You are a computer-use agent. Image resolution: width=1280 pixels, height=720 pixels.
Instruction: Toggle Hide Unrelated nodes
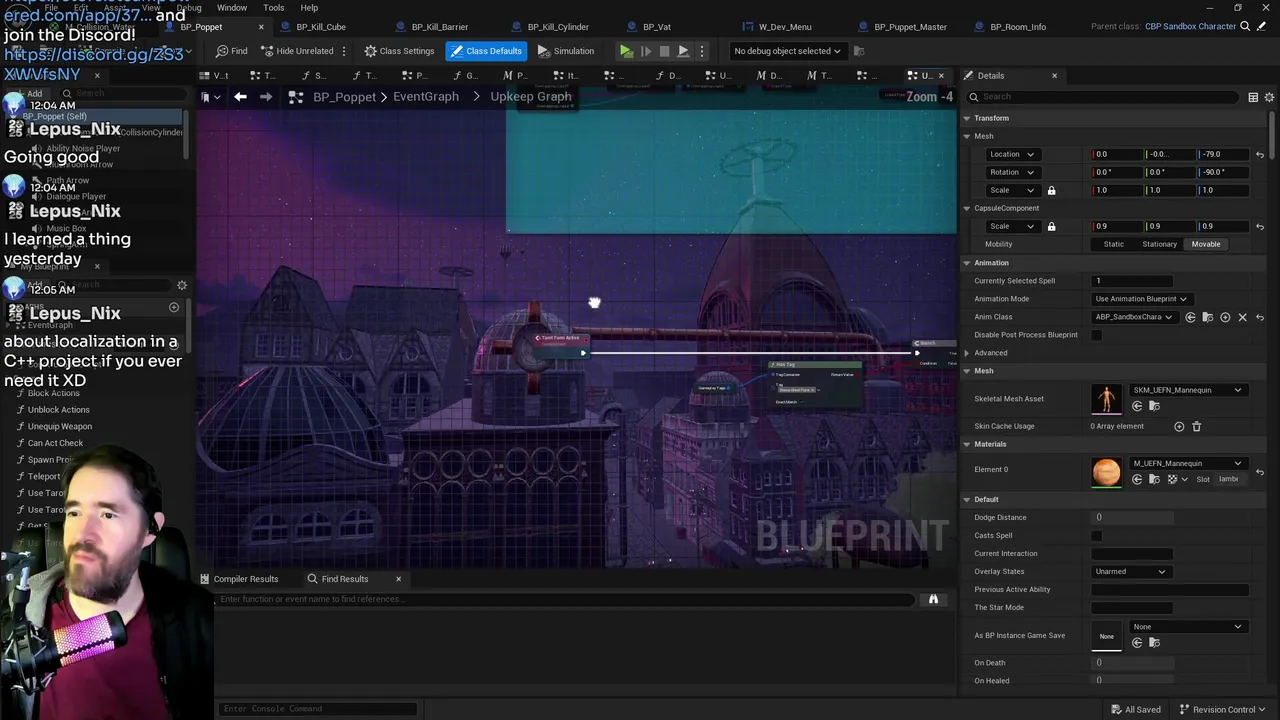coord(297,51)
